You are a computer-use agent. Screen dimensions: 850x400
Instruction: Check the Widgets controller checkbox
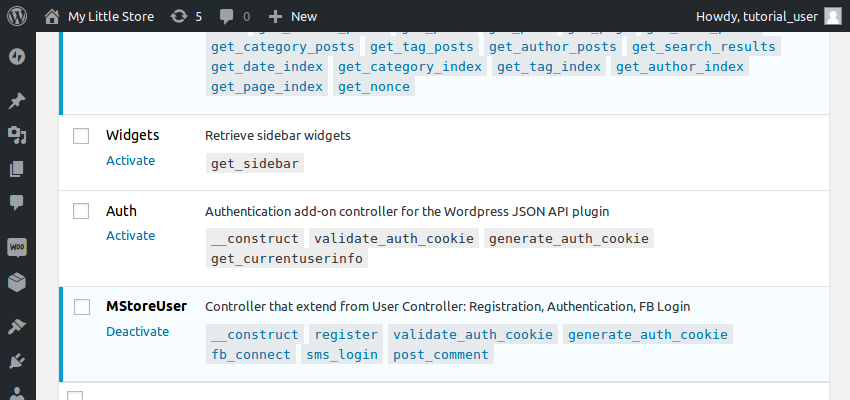click(81, 136)
